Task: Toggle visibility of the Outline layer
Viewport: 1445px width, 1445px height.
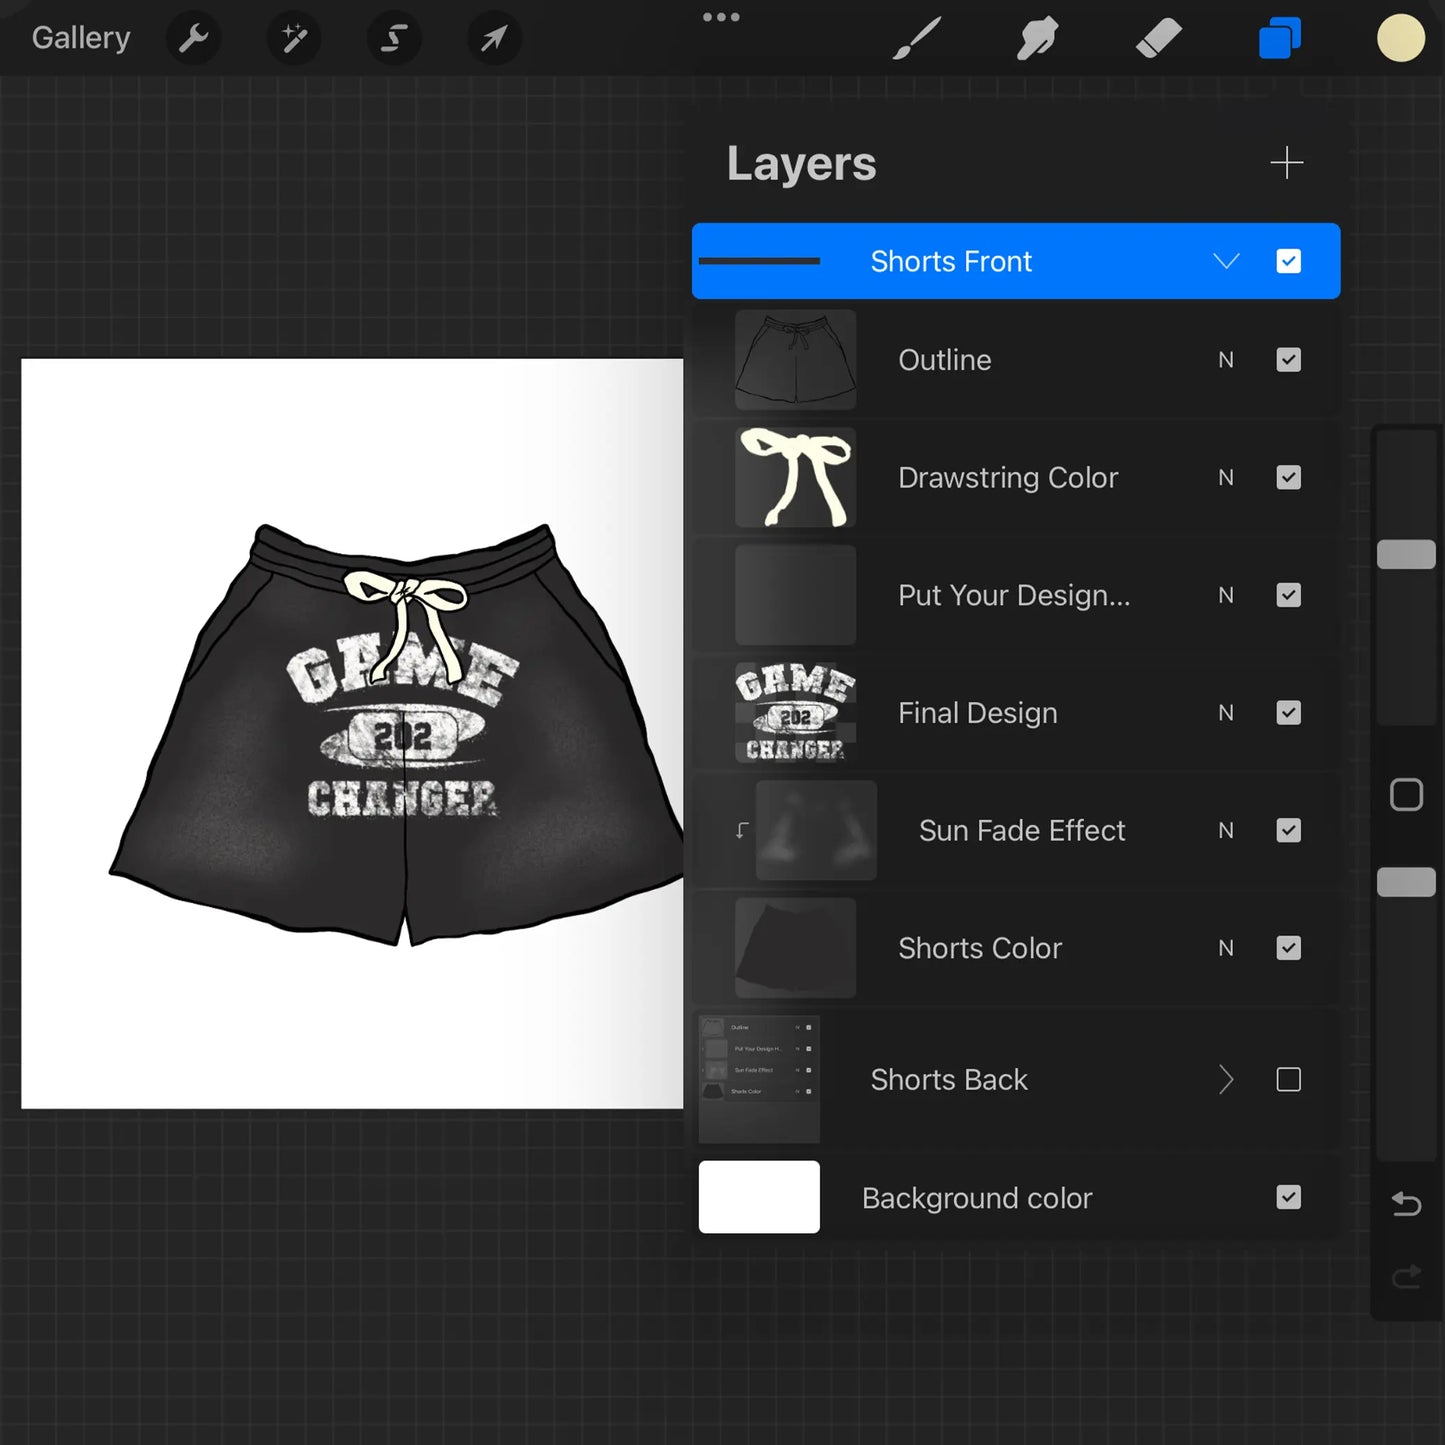Action: tap(1288, 359)
